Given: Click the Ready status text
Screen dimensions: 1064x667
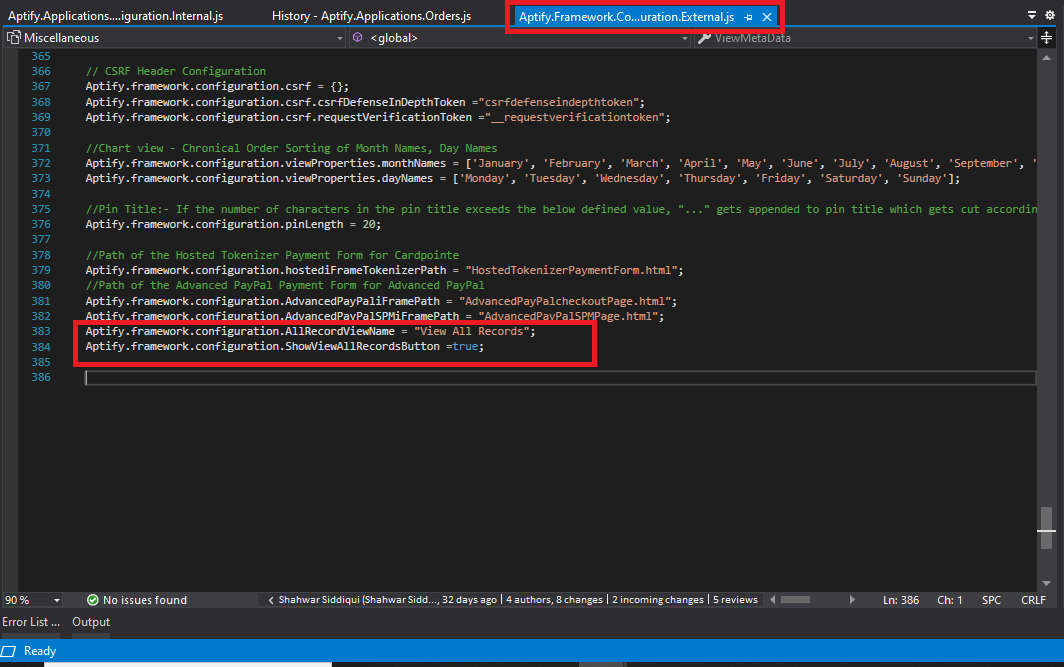Looking at the screenshot, I should tap(40, 651).
